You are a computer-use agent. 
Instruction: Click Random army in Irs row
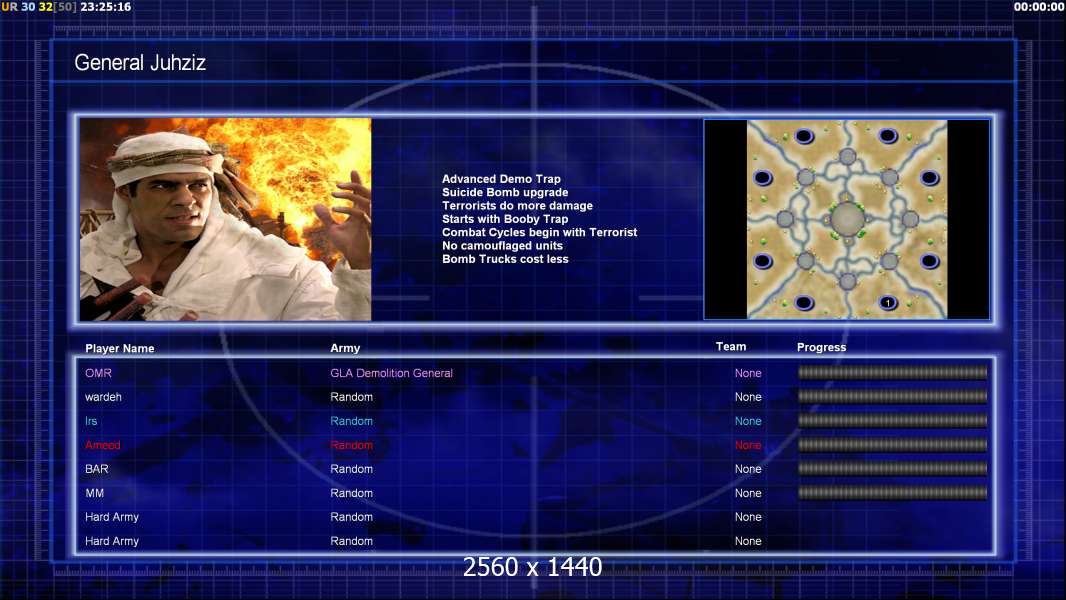[x=351, y=421]
